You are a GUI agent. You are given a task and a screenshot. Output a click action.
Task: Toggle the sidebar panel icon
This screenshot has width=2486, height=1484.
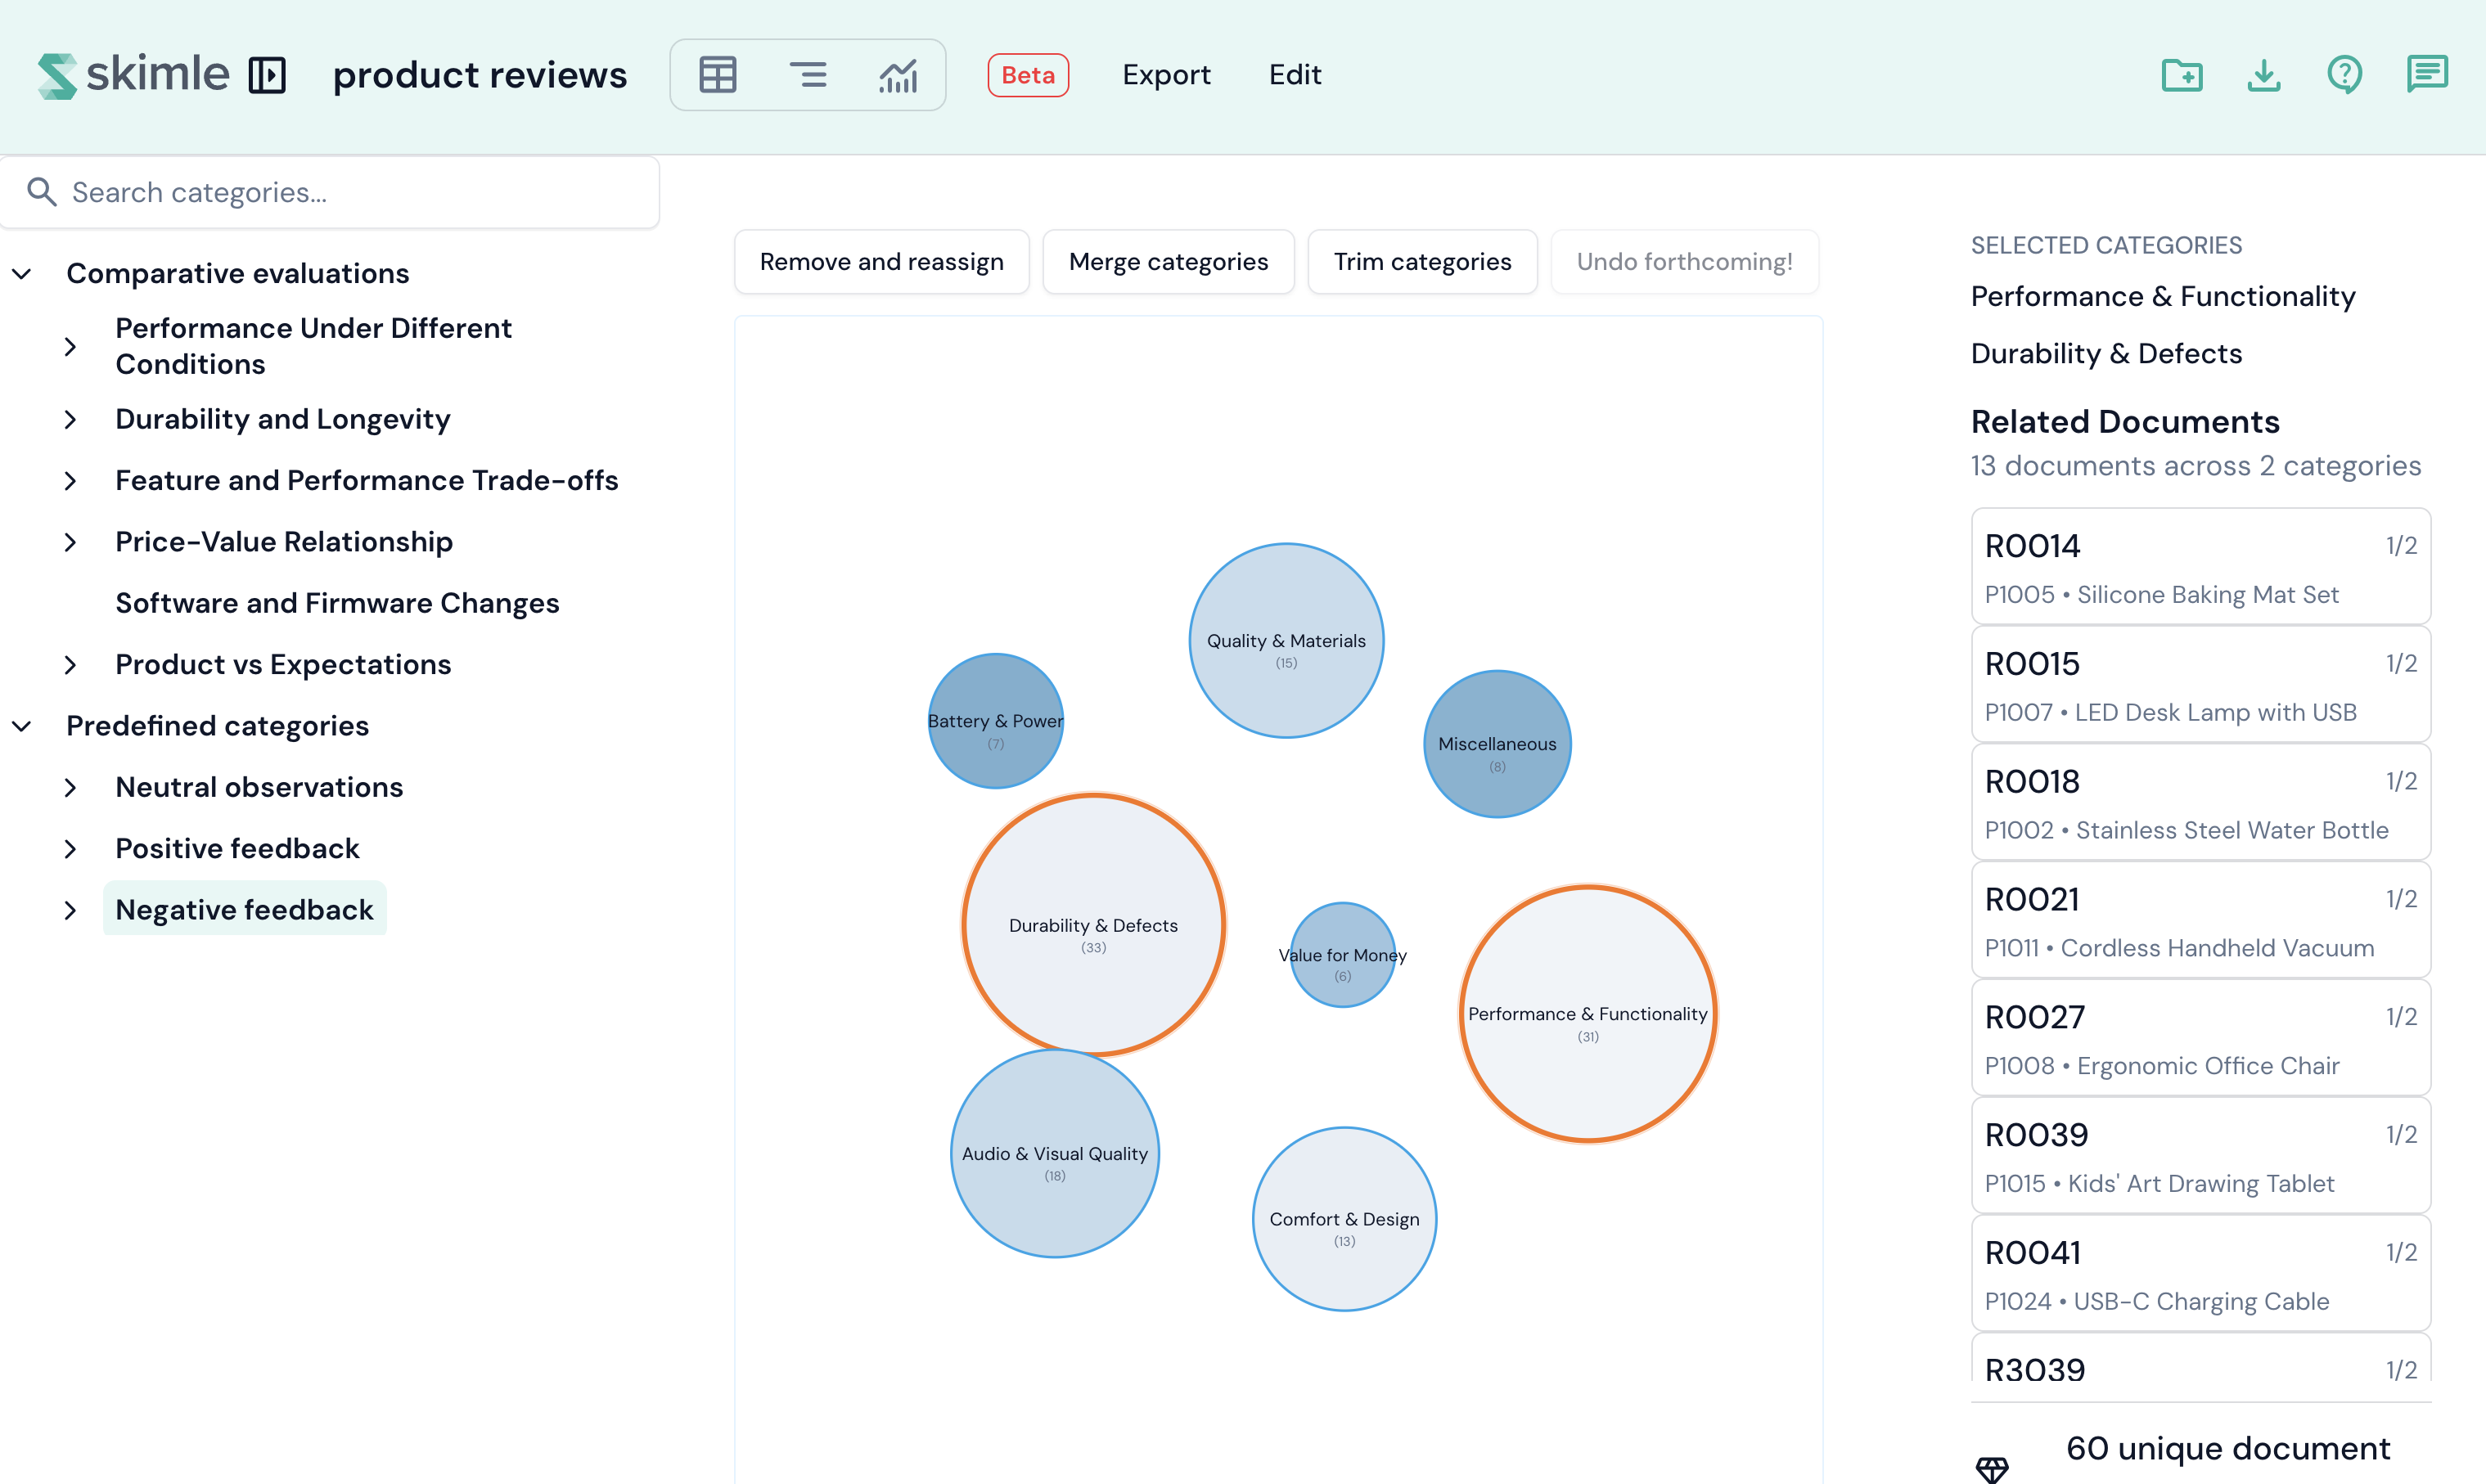pyautogui.click(x=267, y=75)
